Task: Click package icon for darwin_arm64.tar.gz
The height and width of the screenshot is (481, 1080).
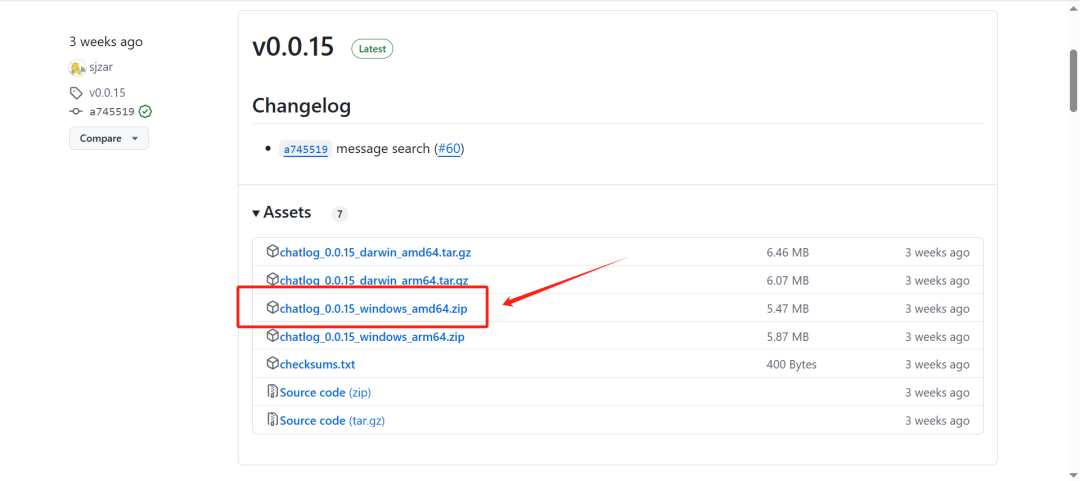Action: point(272,280)
